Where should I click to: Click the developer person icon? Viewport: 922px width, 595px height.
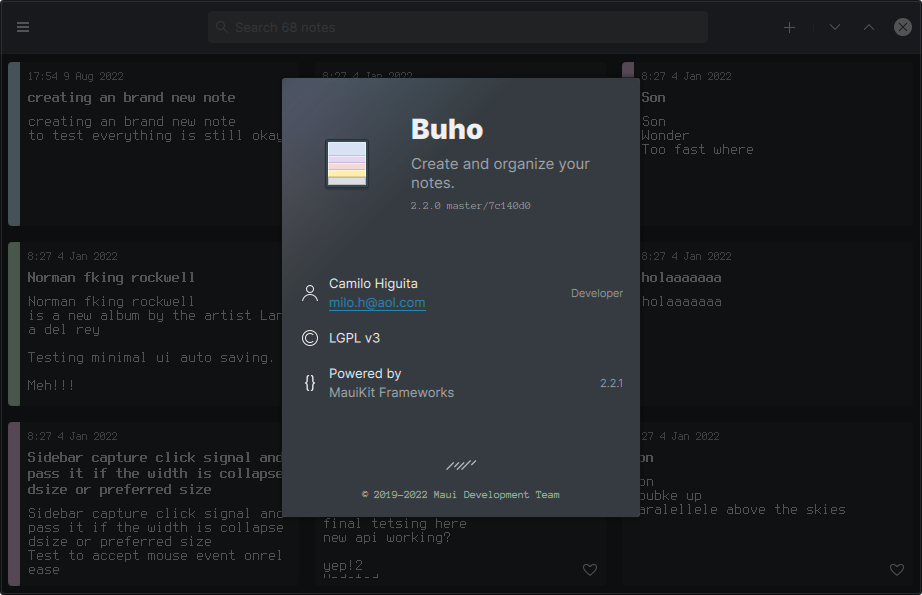pos(310,293)
